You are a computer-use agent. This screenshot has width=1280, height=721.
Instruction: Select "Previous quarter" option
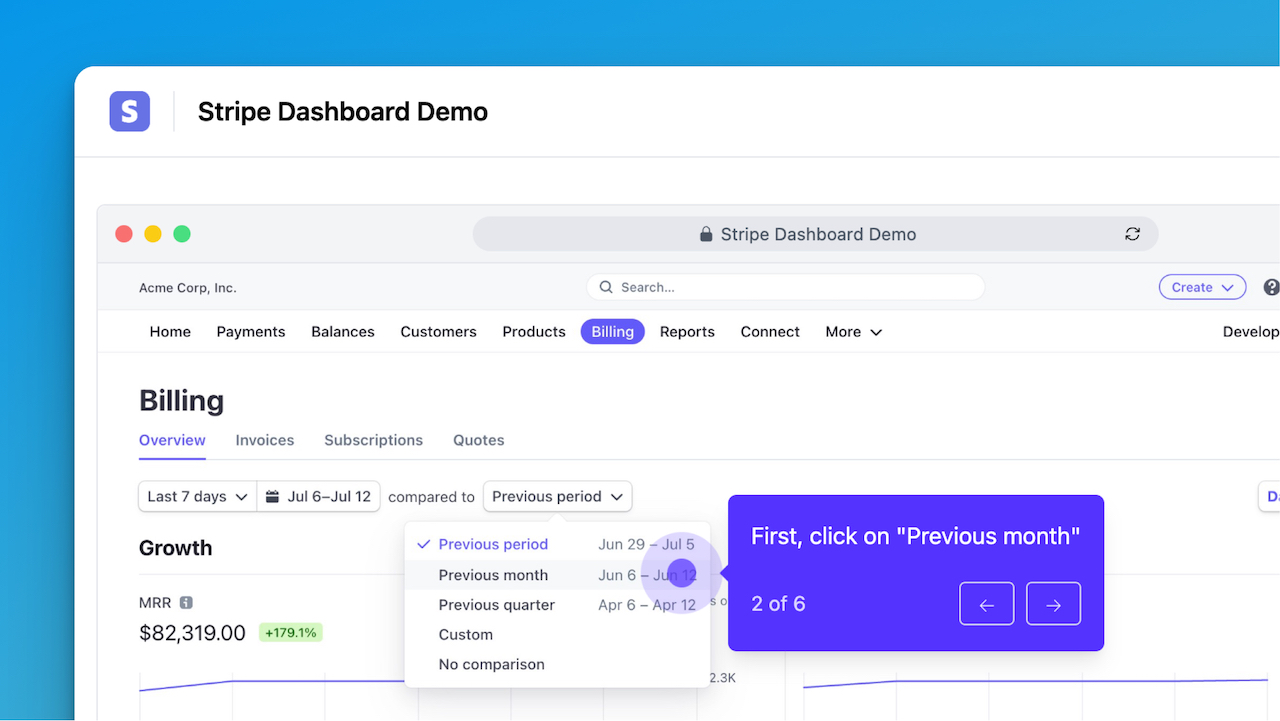pyautogui.click(x=557, y=605)
